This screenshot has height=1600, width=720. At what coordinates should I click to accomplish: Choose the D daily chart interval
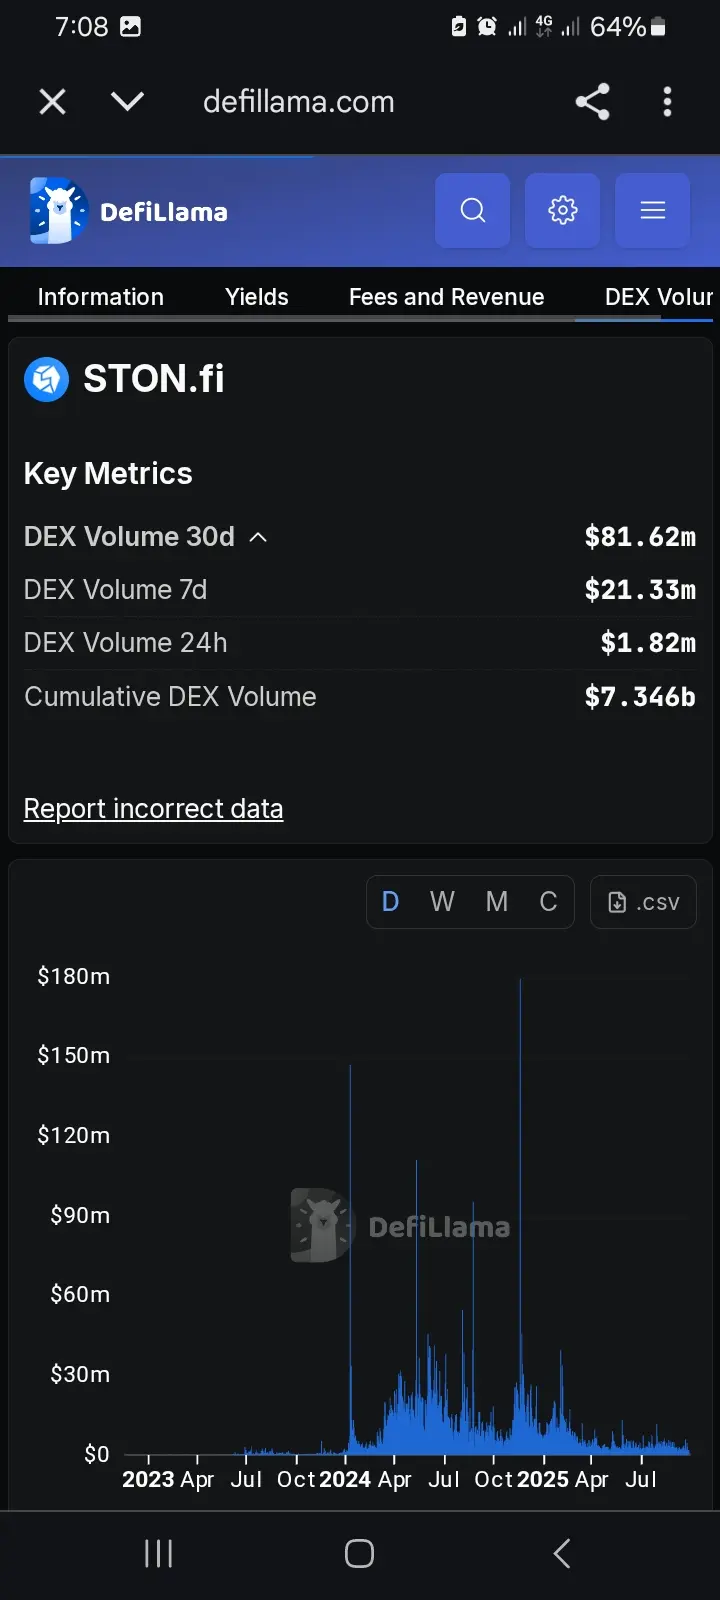[x=391, y=902]
